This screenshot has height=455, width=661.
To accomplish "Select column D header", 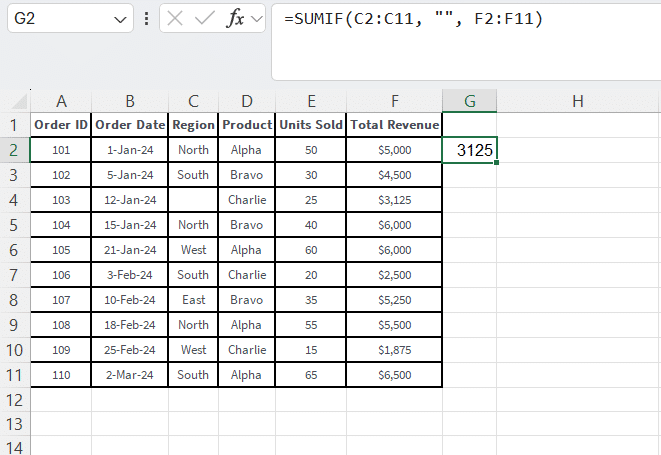I will (247, 101).
